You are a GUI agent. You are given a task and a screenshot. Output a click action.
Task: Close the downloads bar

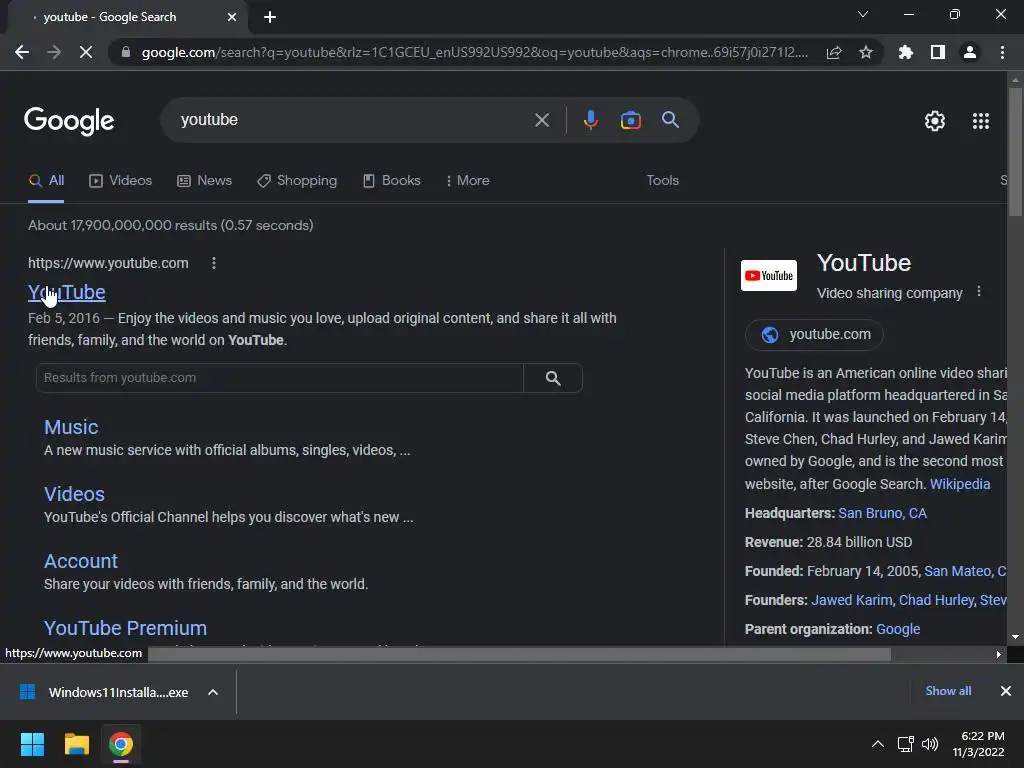pos(1006,691)
